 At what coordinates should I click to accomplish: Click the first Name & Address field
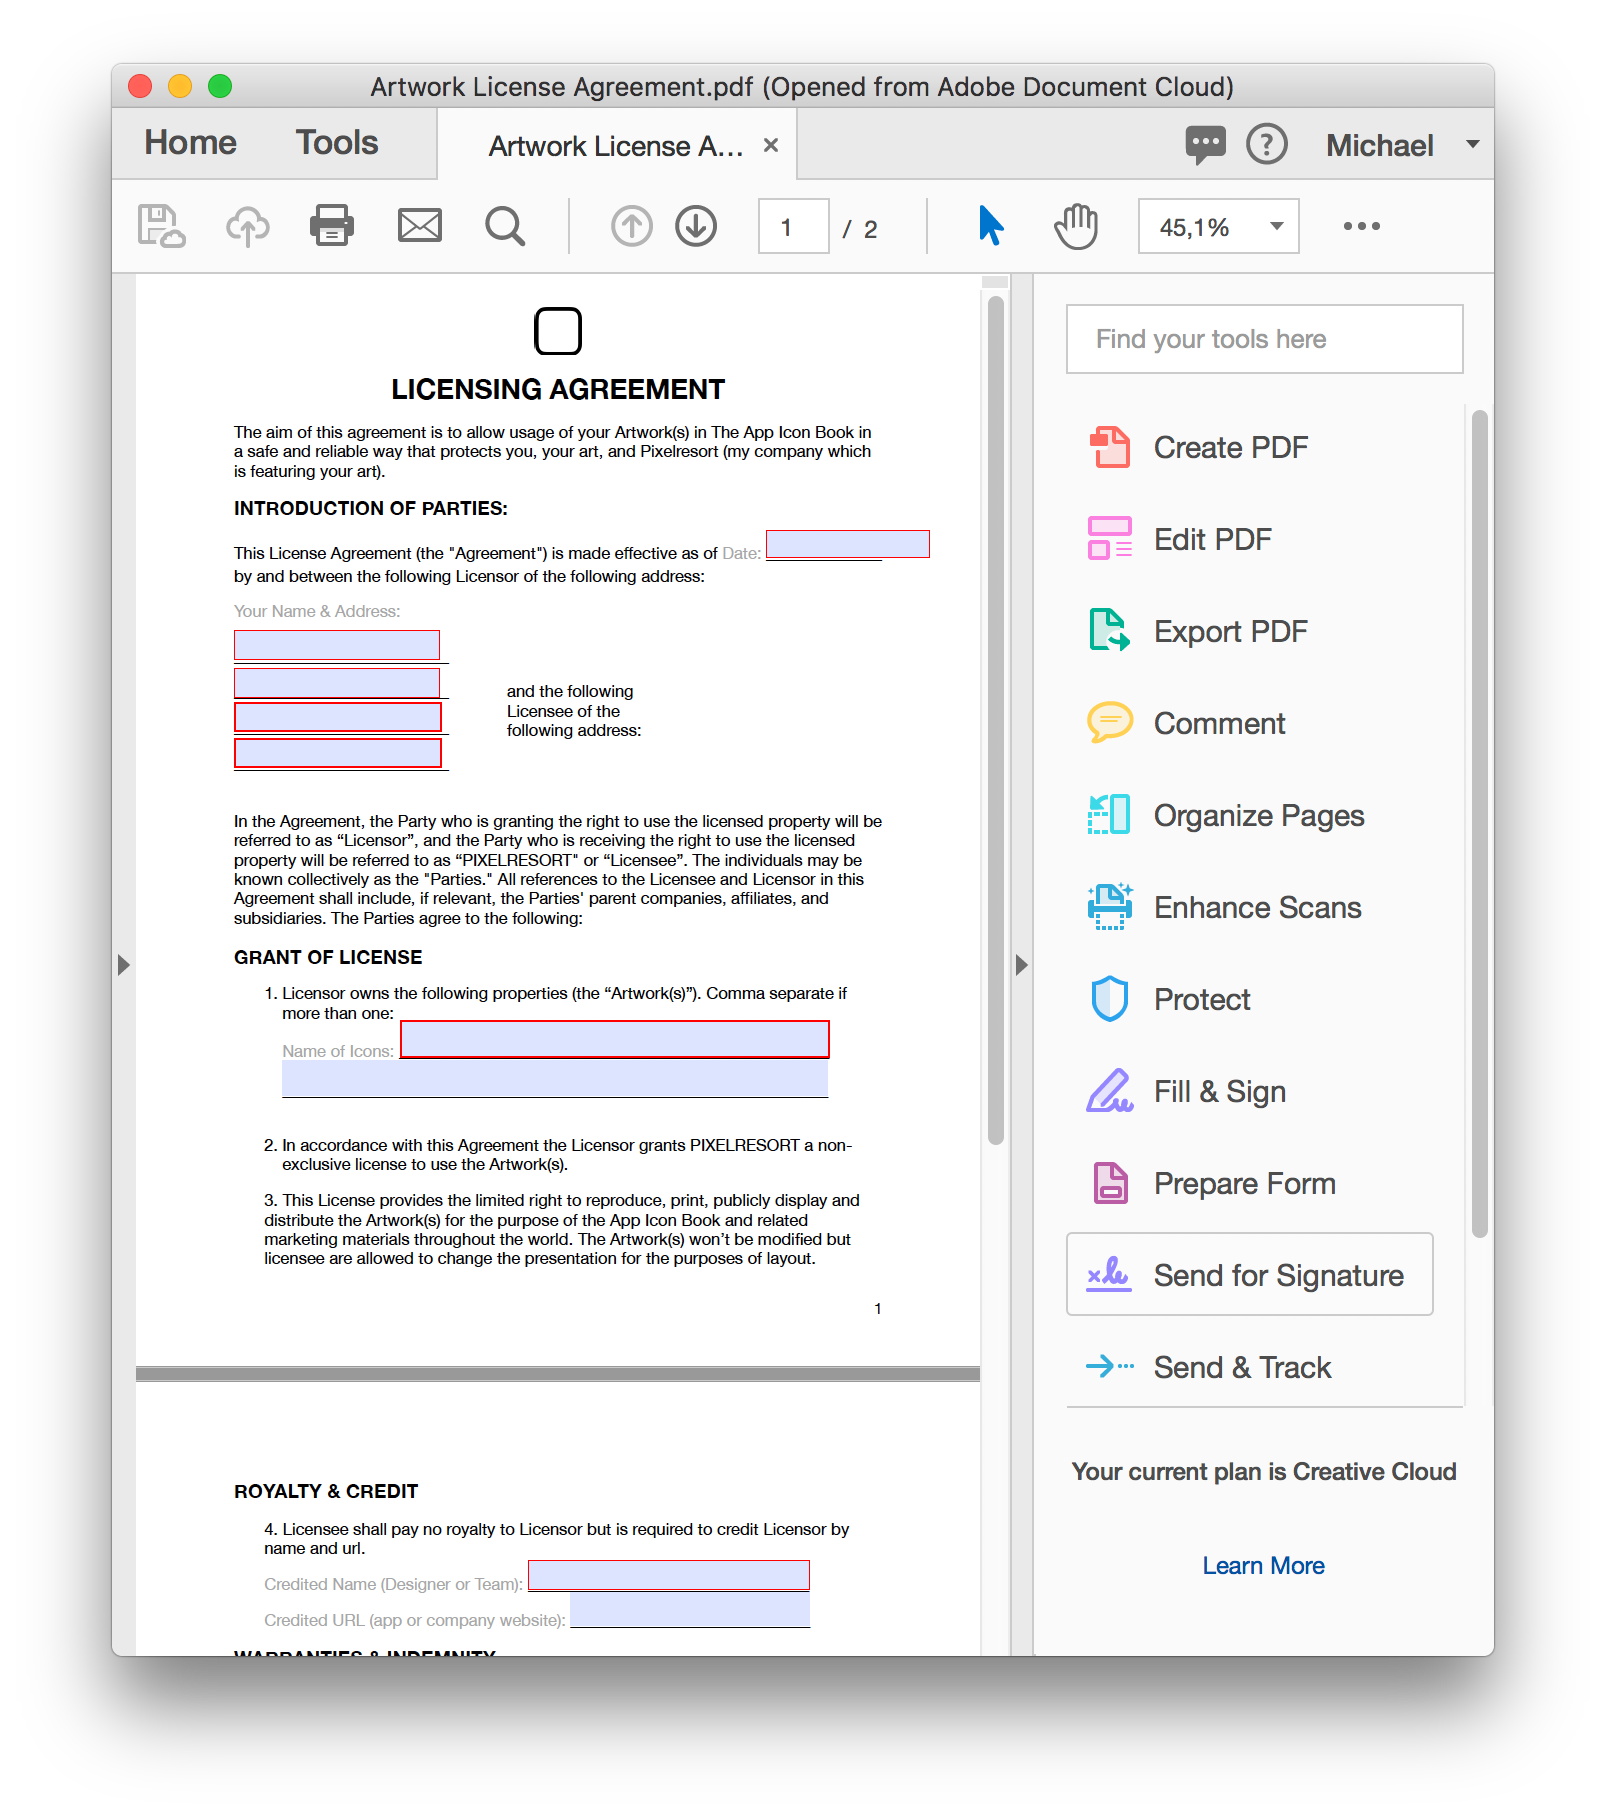(x=337, y=645)
